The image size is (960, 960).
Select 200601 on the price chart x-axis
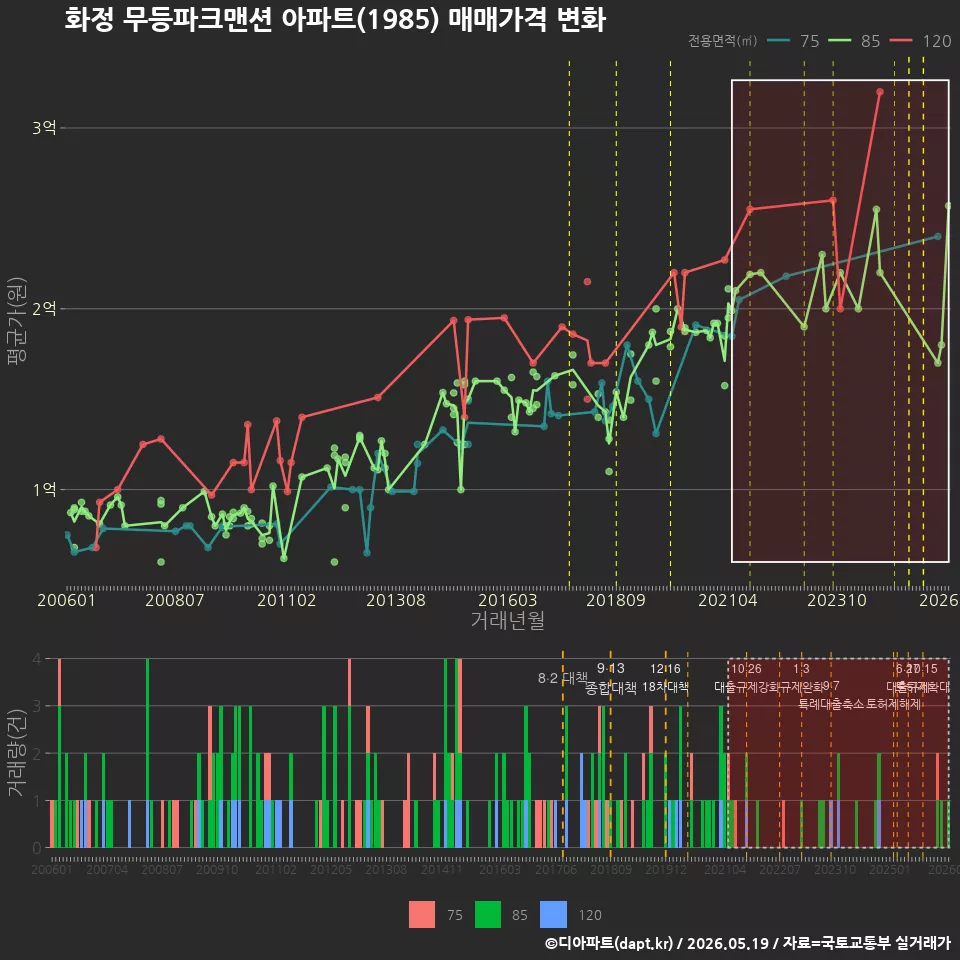(66, 600)
